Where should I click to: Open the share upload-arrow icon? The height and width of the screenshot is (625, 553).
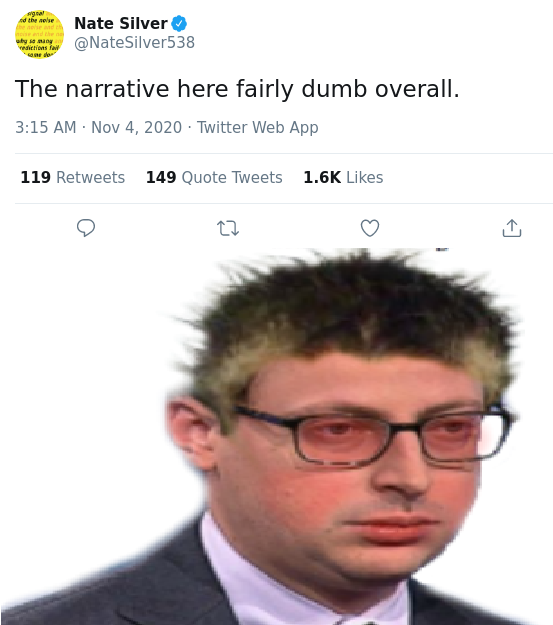(512, 228)
